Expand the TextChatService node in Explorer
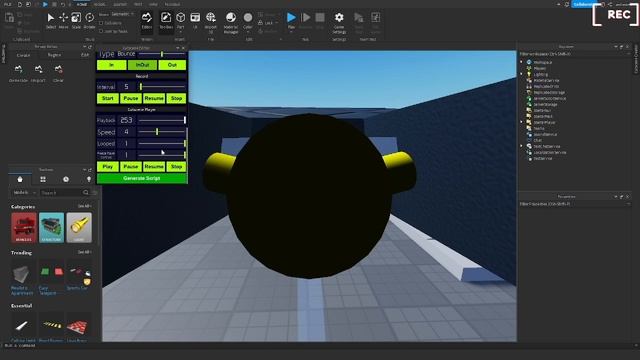Screen dimensions: 640x360 522,146
